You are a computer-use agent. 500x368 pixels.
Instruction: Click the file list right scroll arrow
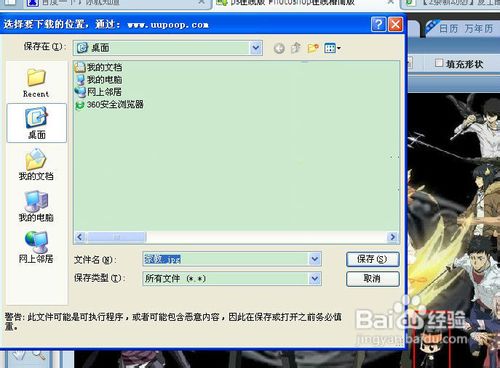(x=393, y=237)
